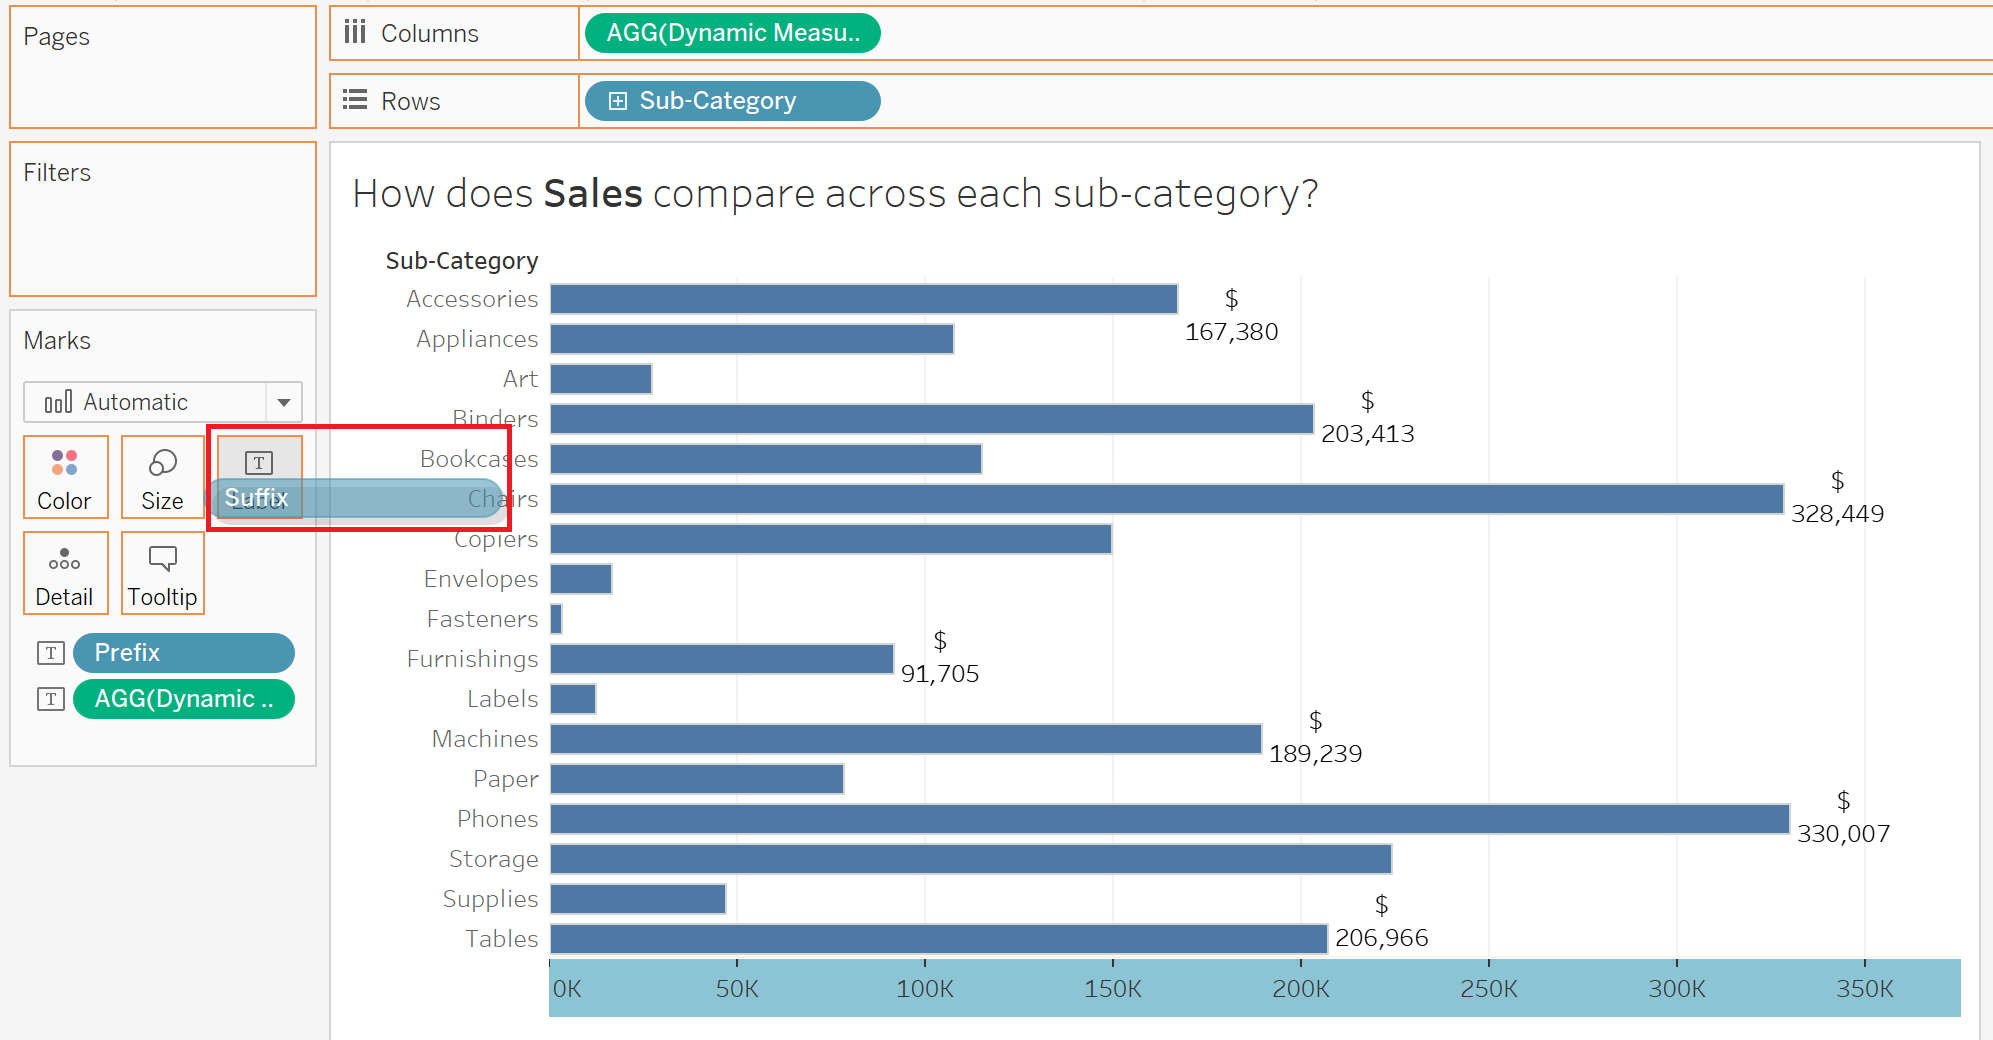The image size is (1993, 1040).
Task: Open the Detail marks card
Action: [65, 573]
